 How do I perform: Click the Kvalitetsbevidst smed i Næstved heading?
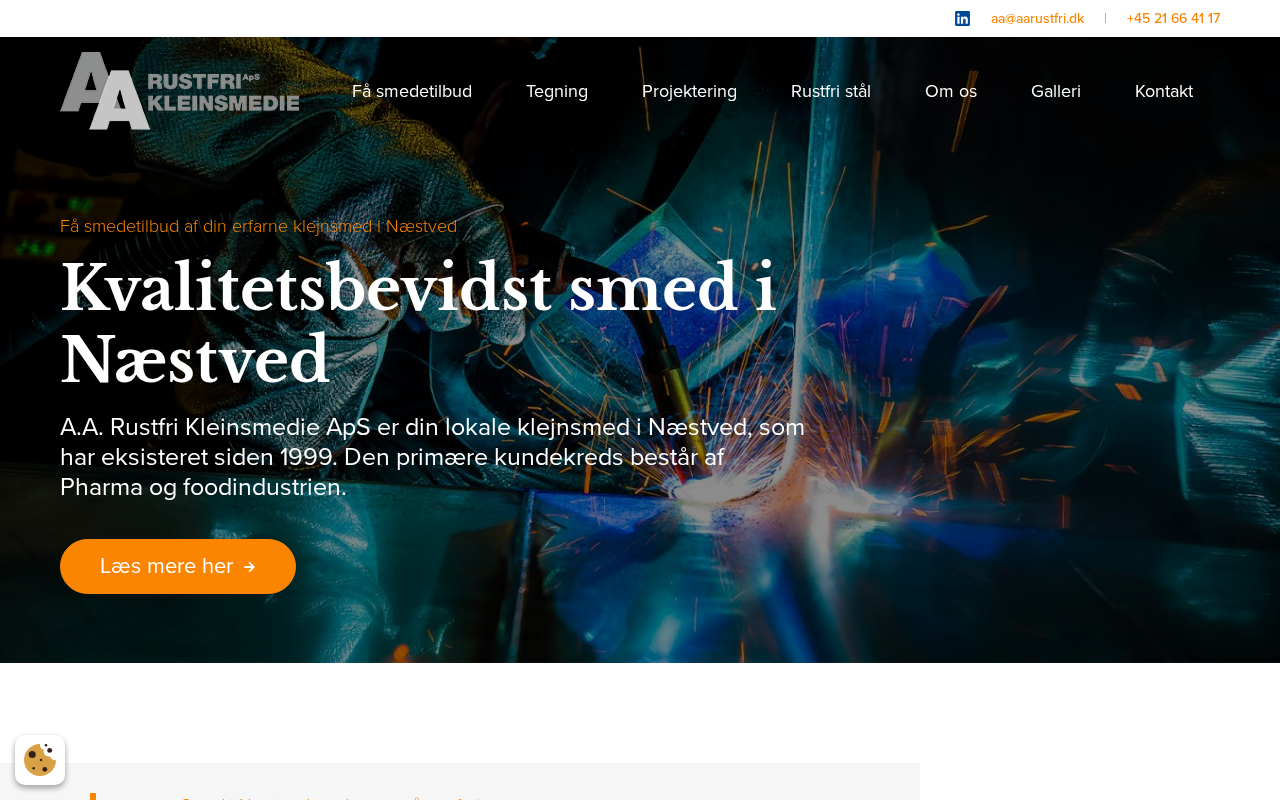point(418,323)
